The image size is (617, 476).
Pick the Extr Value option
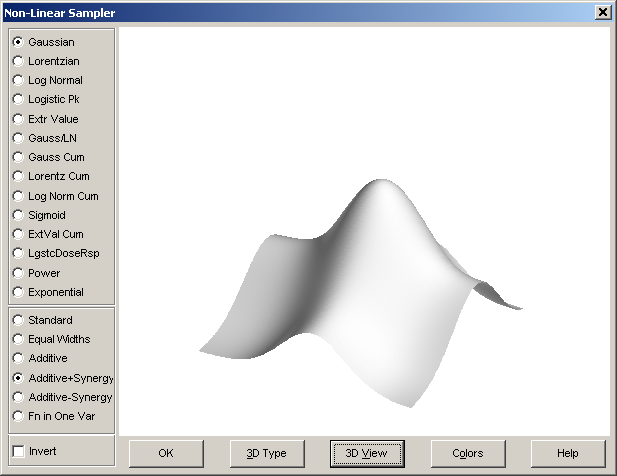click(46, 119)
